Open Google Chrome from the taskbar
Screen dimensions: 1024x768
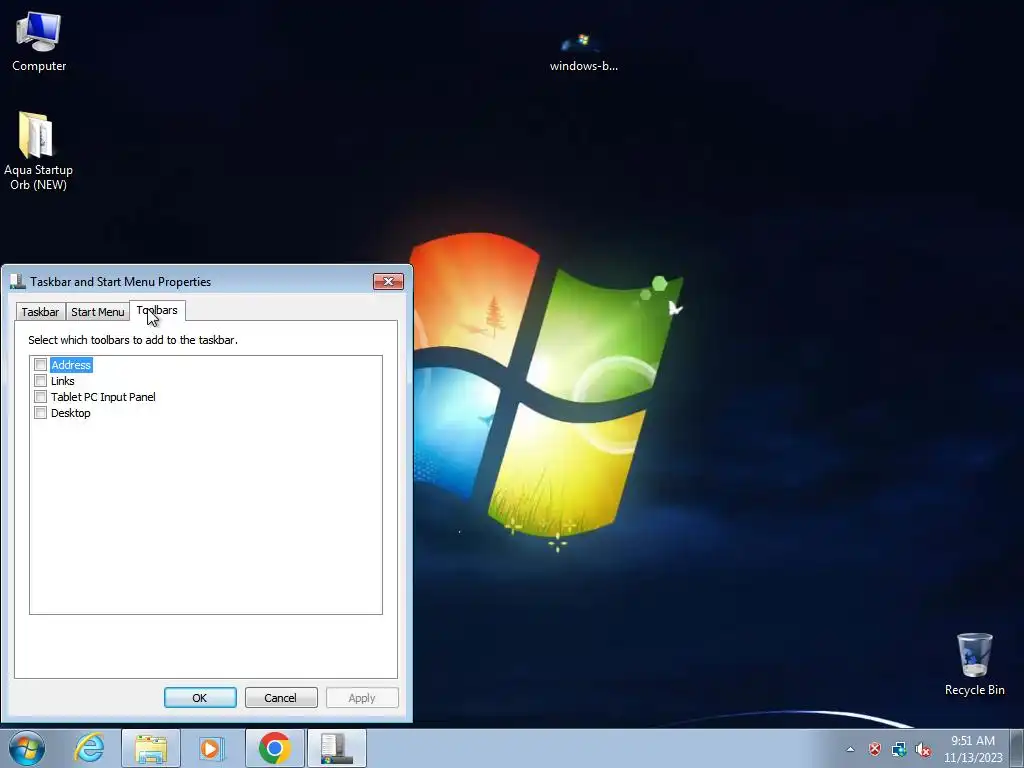[x=274, y=748]
